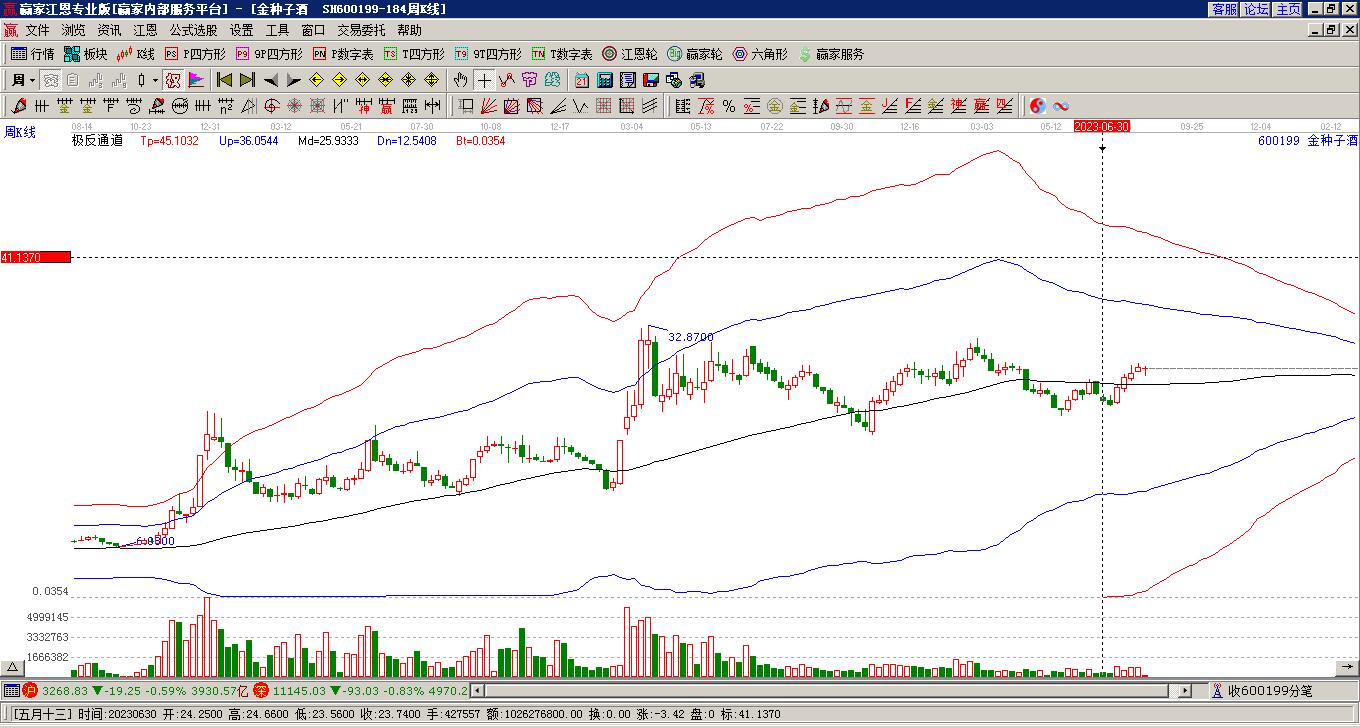Click the 沪 Shanghai index badge

[30, 690]
